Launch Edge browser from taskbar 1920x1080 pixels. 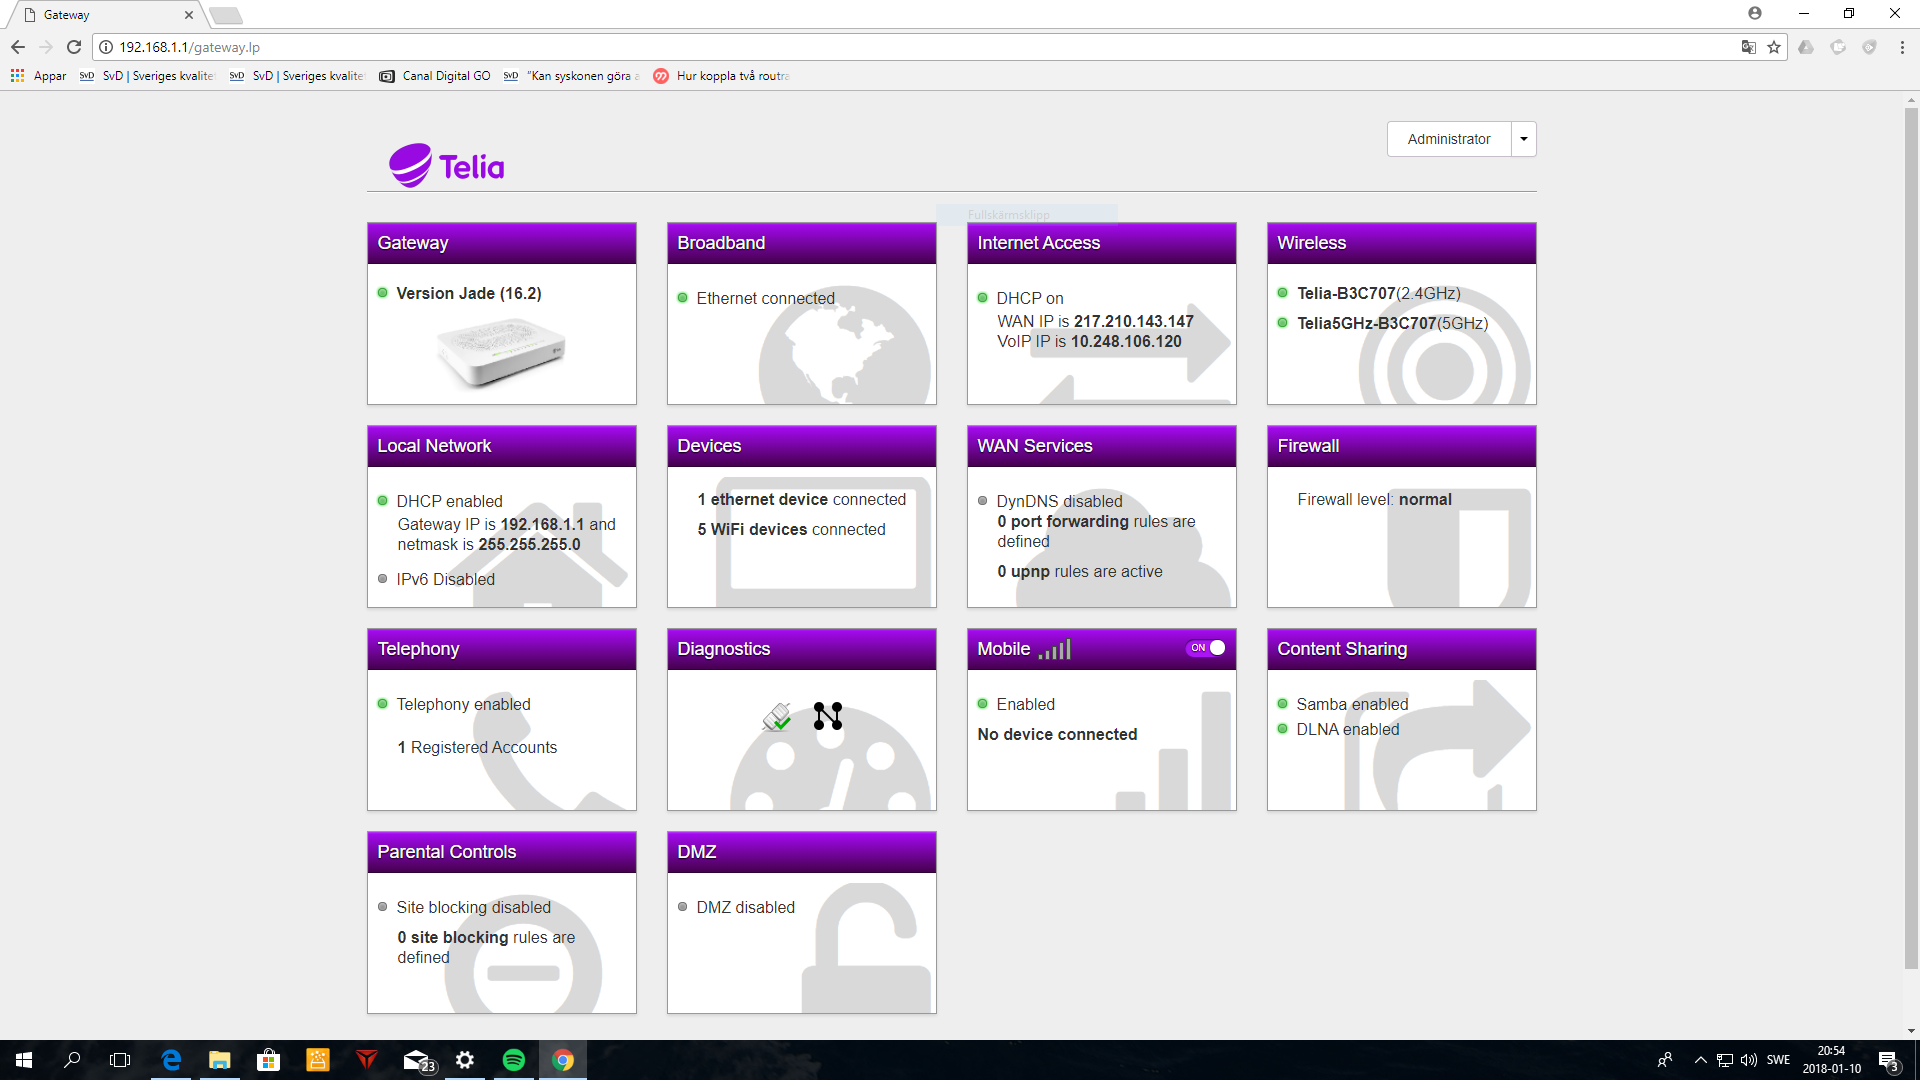click(171, 1060)
